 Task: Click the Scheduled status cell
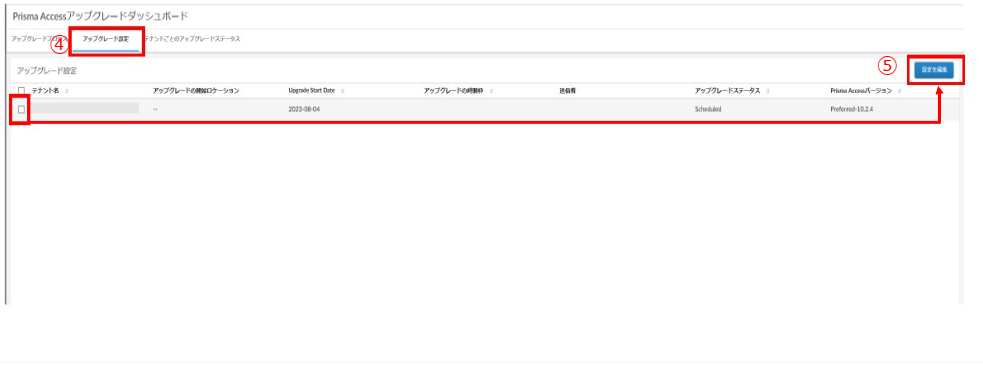(x=708, y=109)
